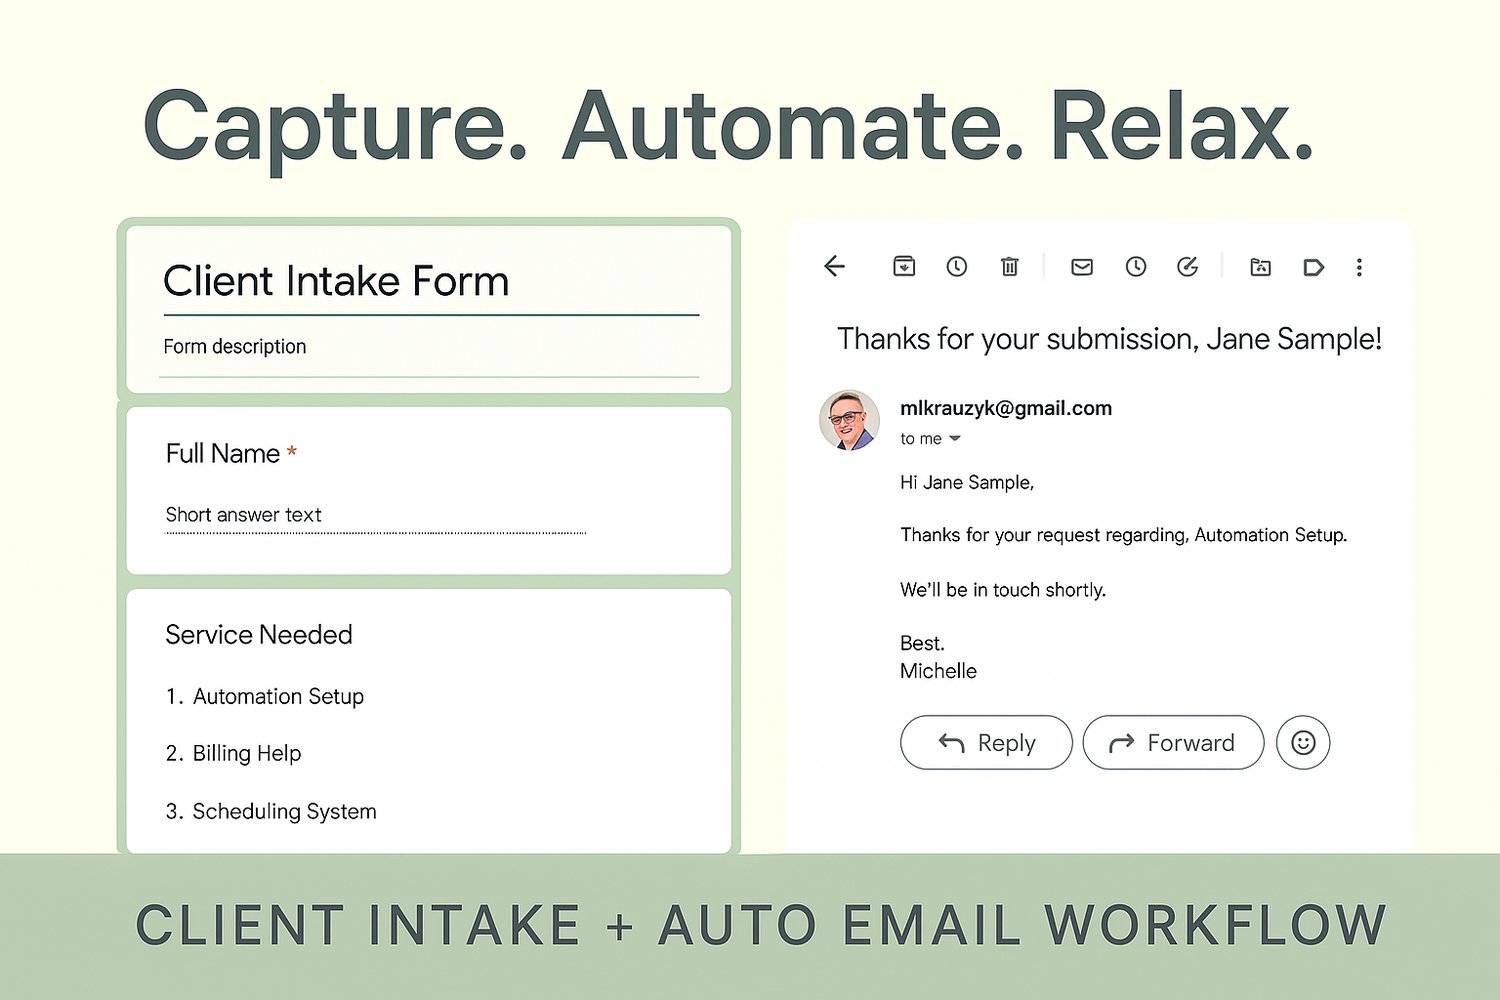Add an emoji reaction to the email
This screenshot has width=1500, height=1000.
pyautogui.click(x=1303, y=742)
